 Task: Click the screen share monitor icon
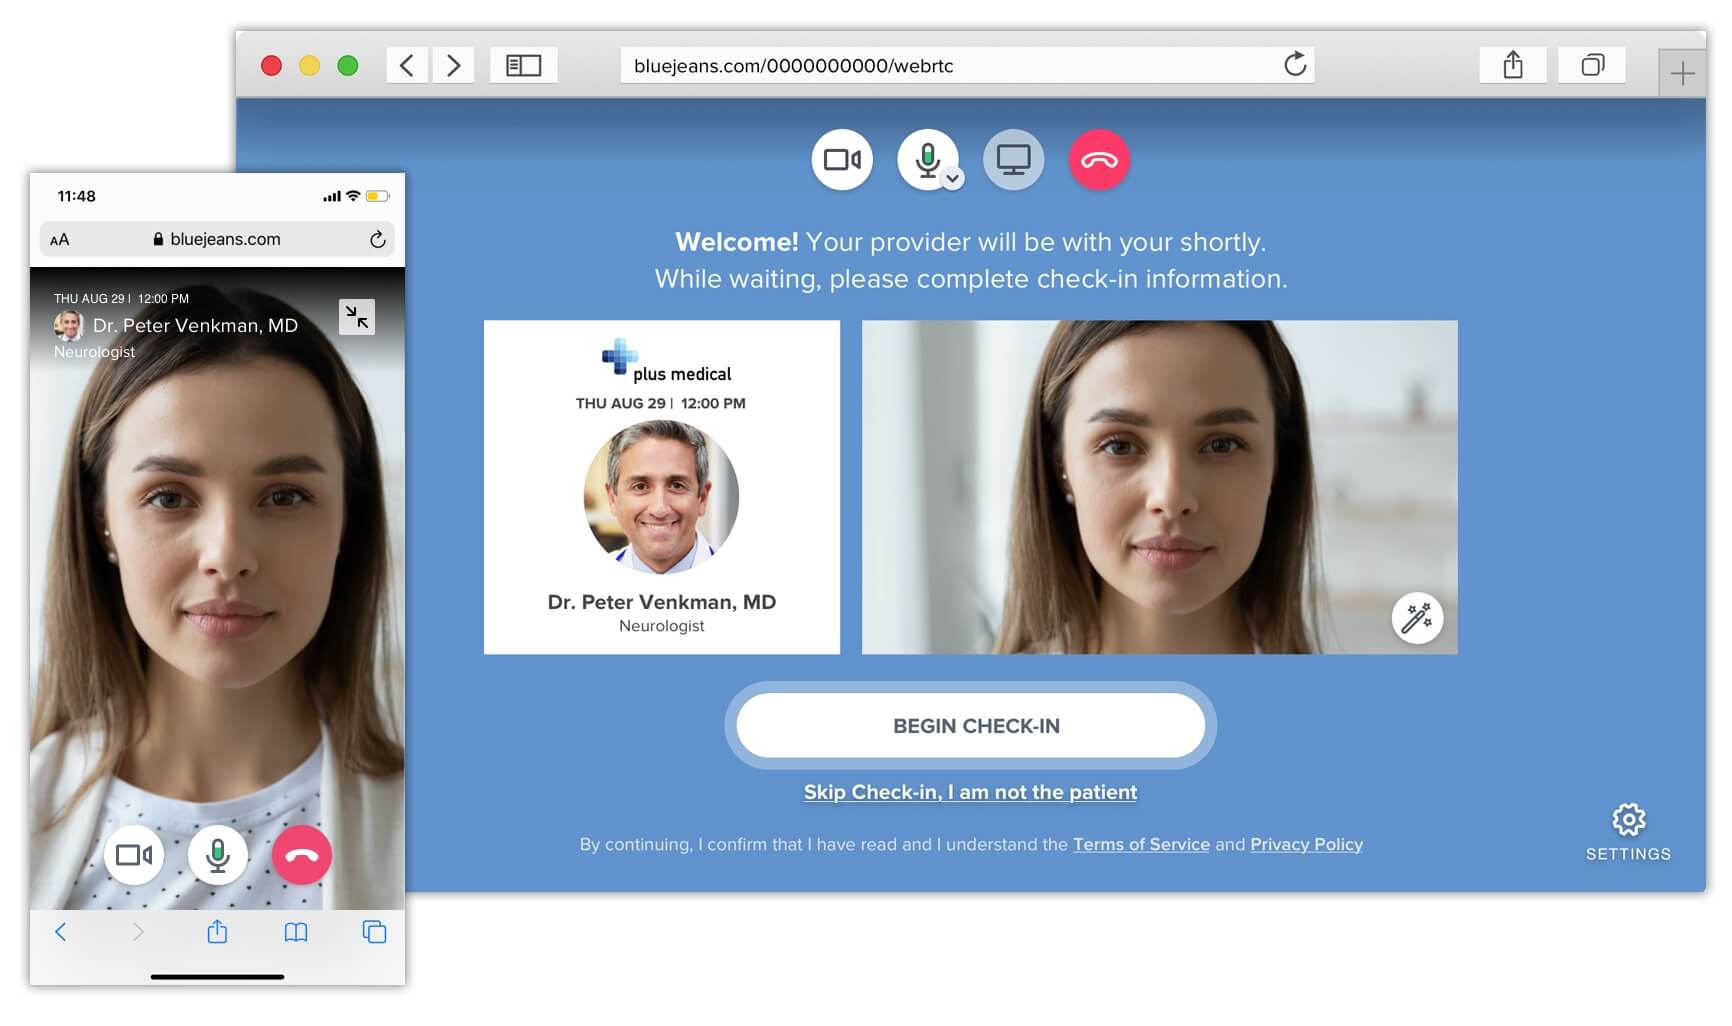coord(1013,160)
